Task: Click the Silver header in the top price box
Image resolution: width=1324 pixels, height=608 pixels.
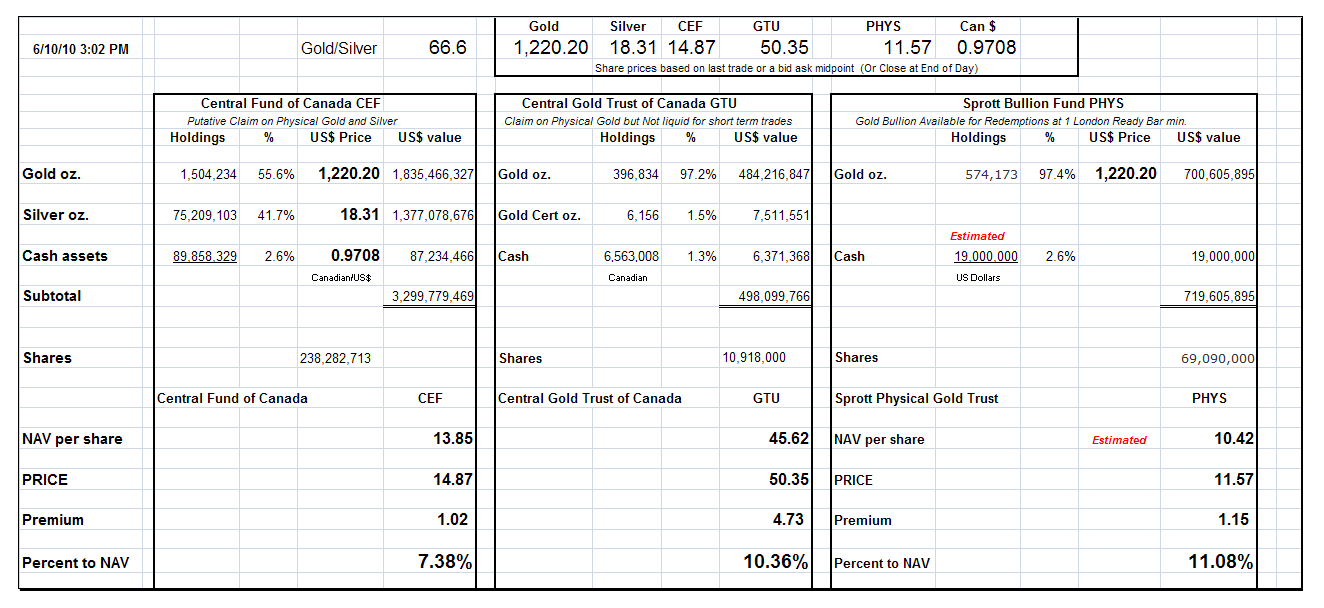Action: (x=628, y=26)
